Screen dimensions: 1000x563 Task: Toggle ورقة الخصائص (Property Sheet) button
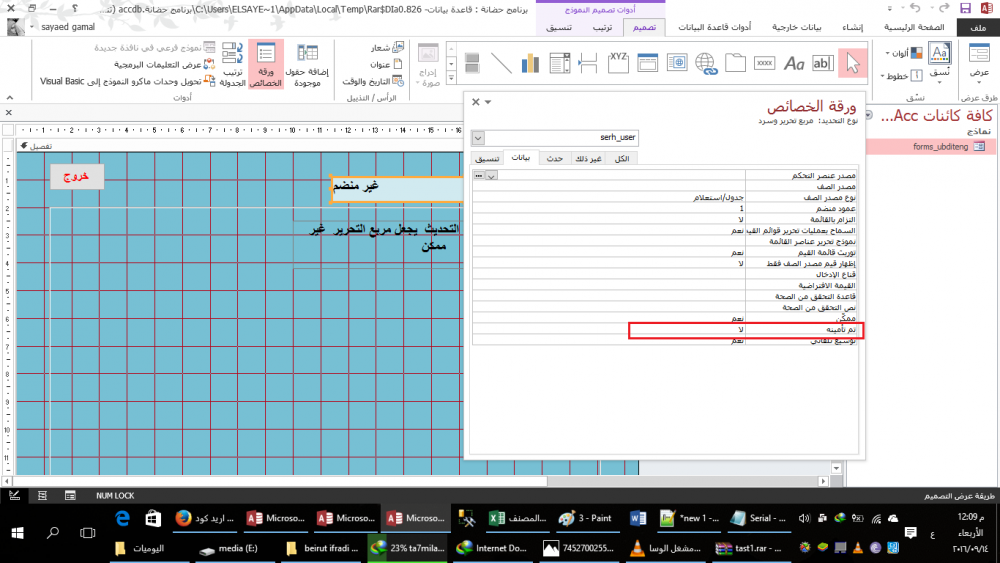[266, 64]
